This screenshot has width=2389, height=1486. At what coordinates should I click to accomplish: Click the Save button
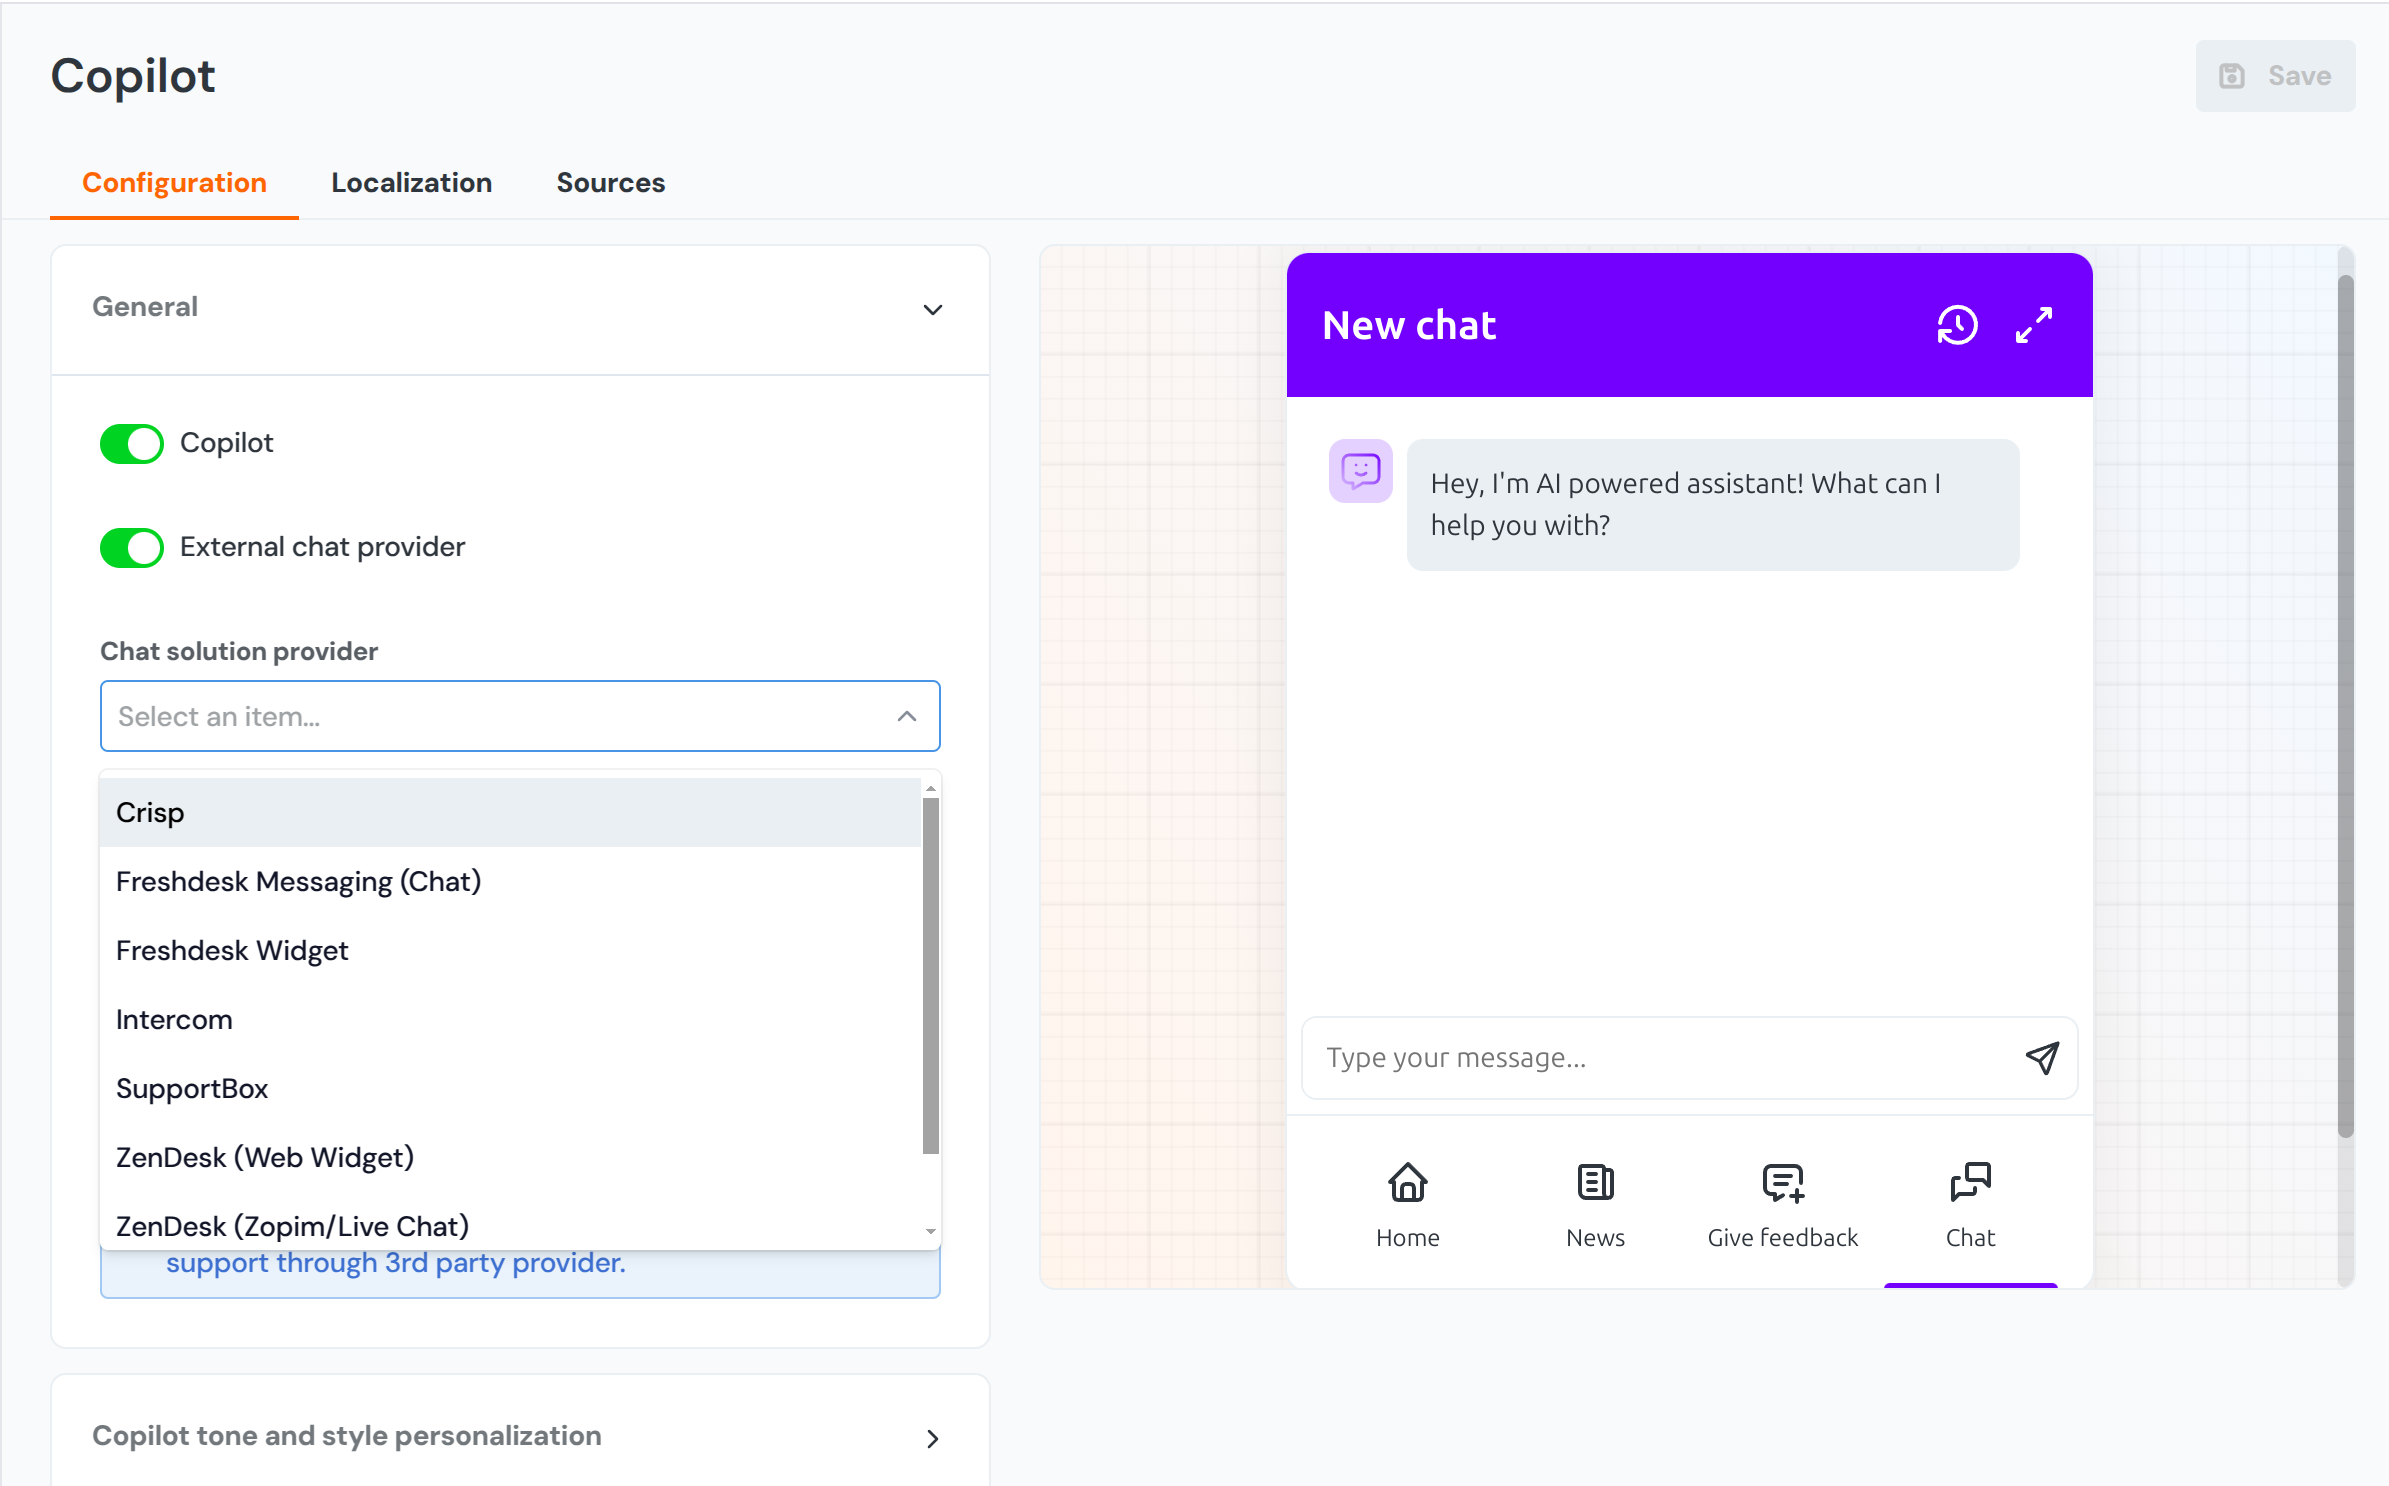(2274, 76)
